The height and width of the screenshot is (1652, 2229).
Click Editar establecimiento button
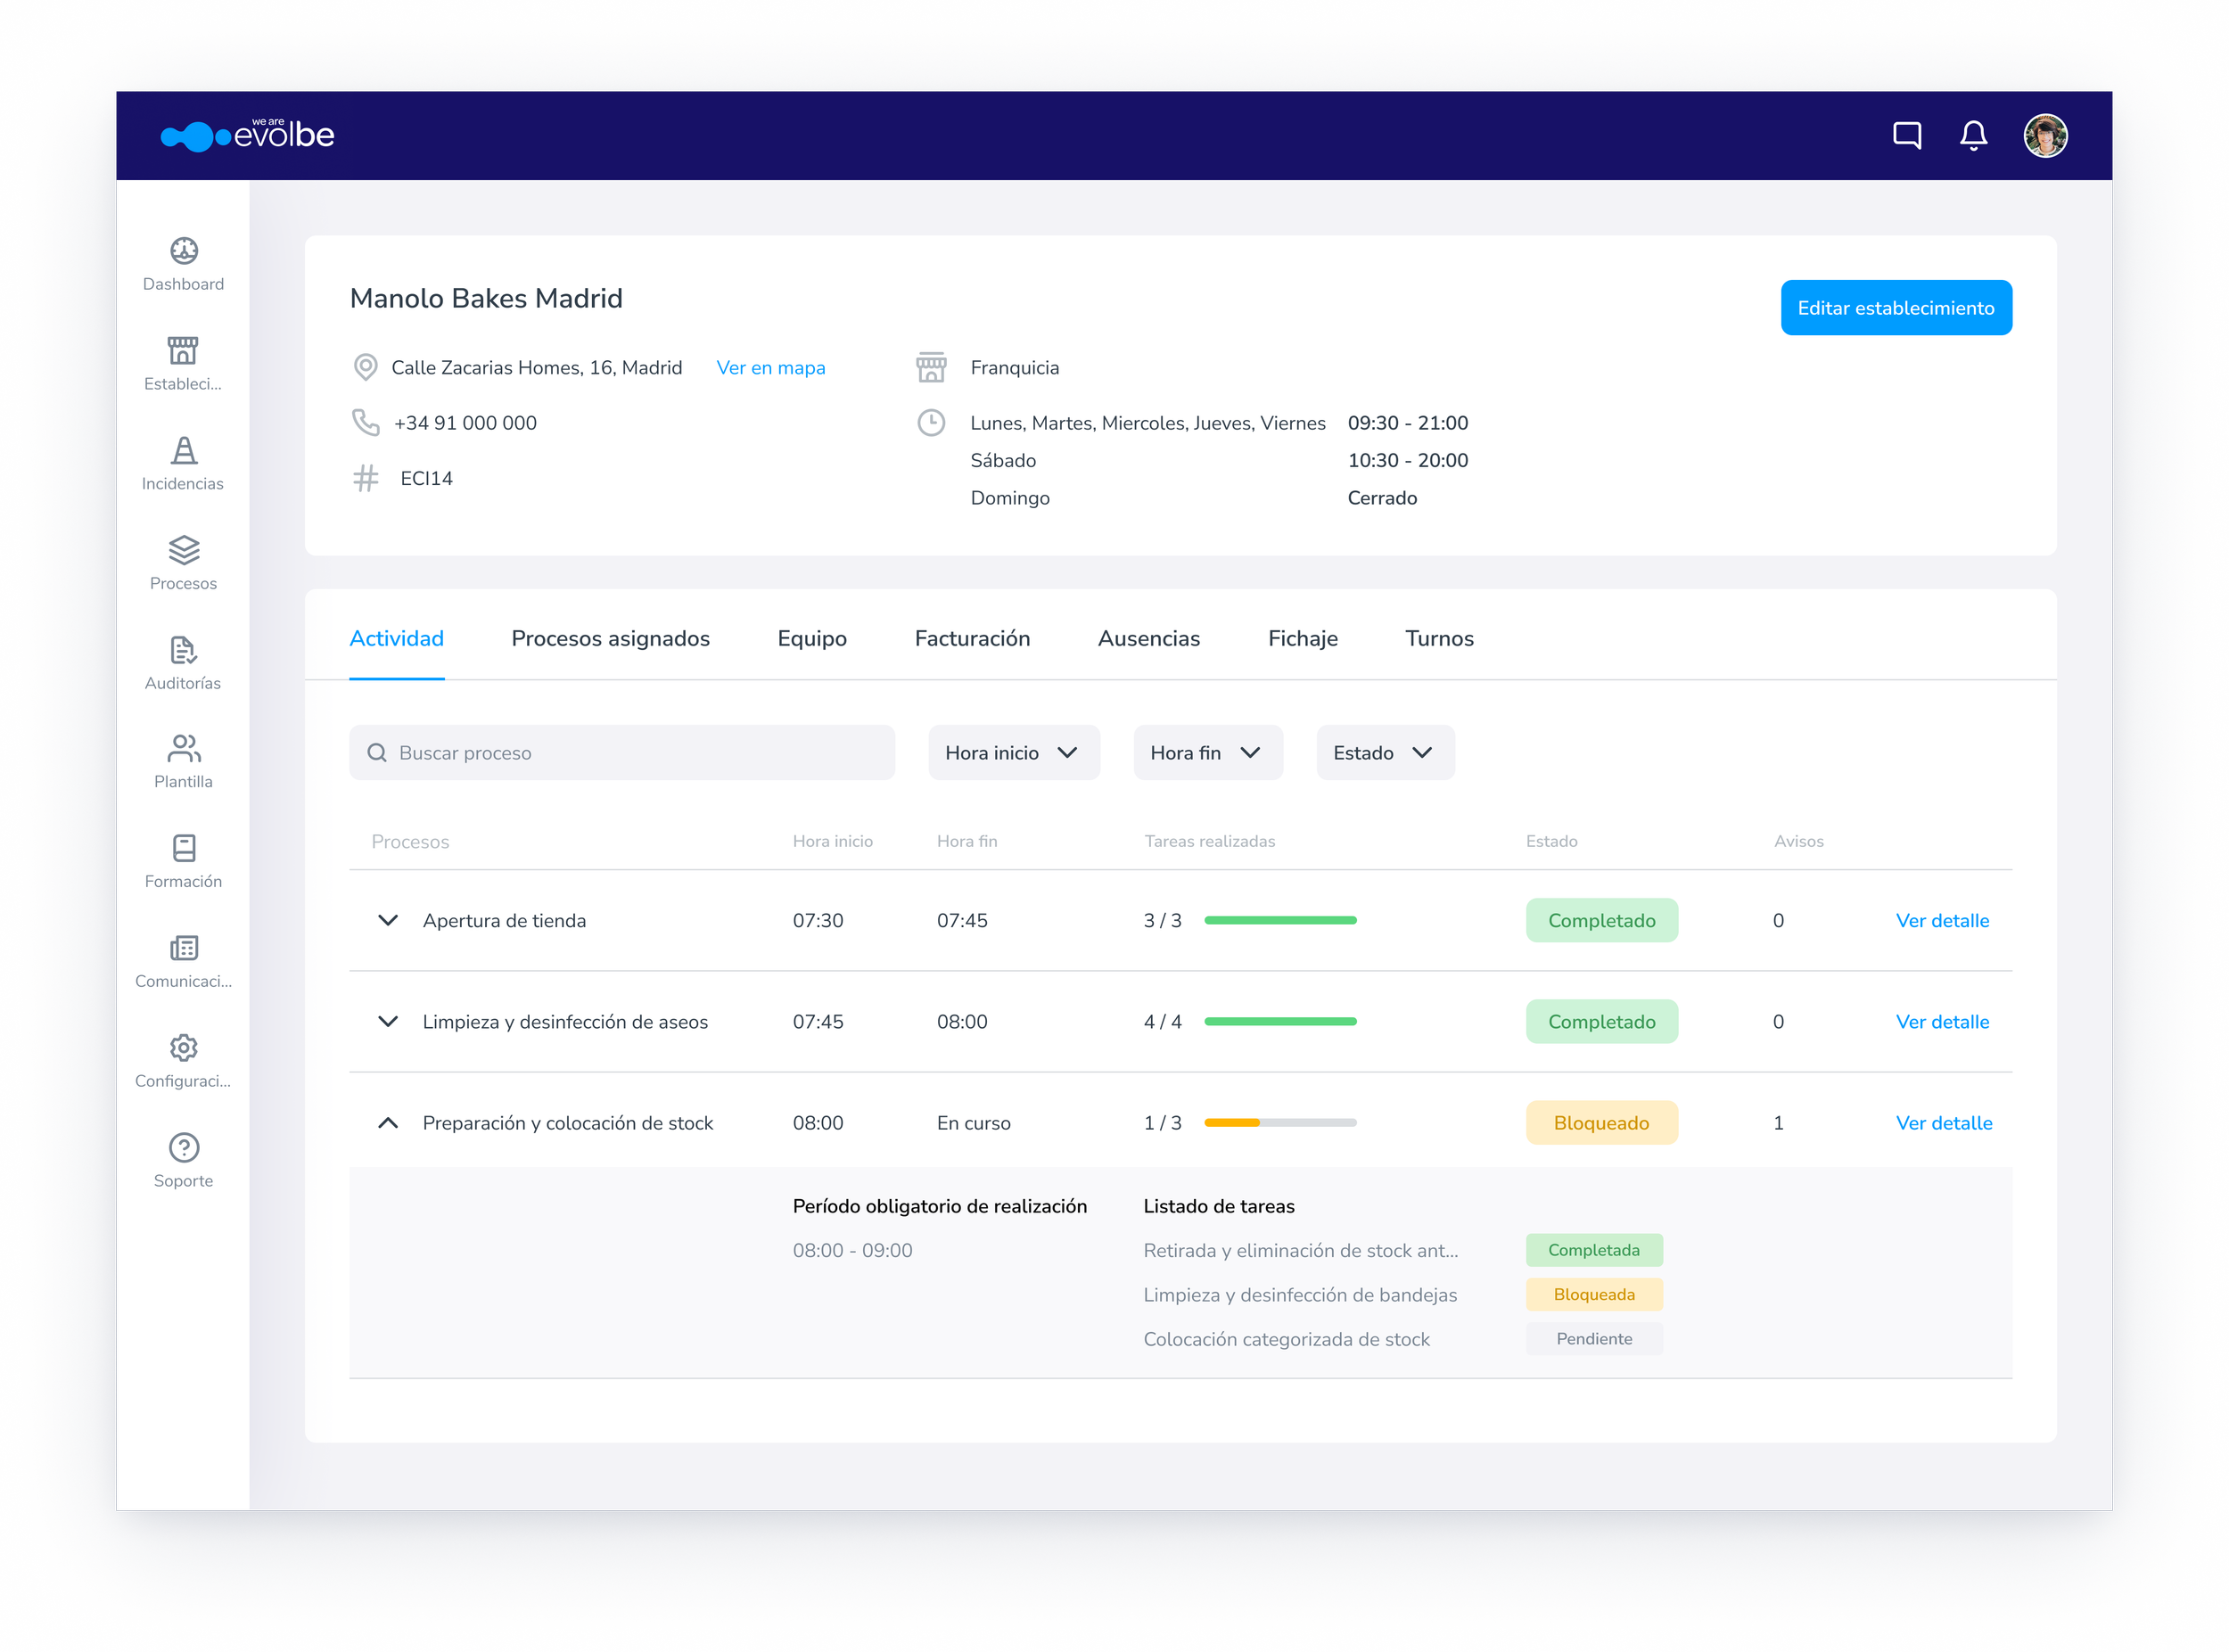1896,308
